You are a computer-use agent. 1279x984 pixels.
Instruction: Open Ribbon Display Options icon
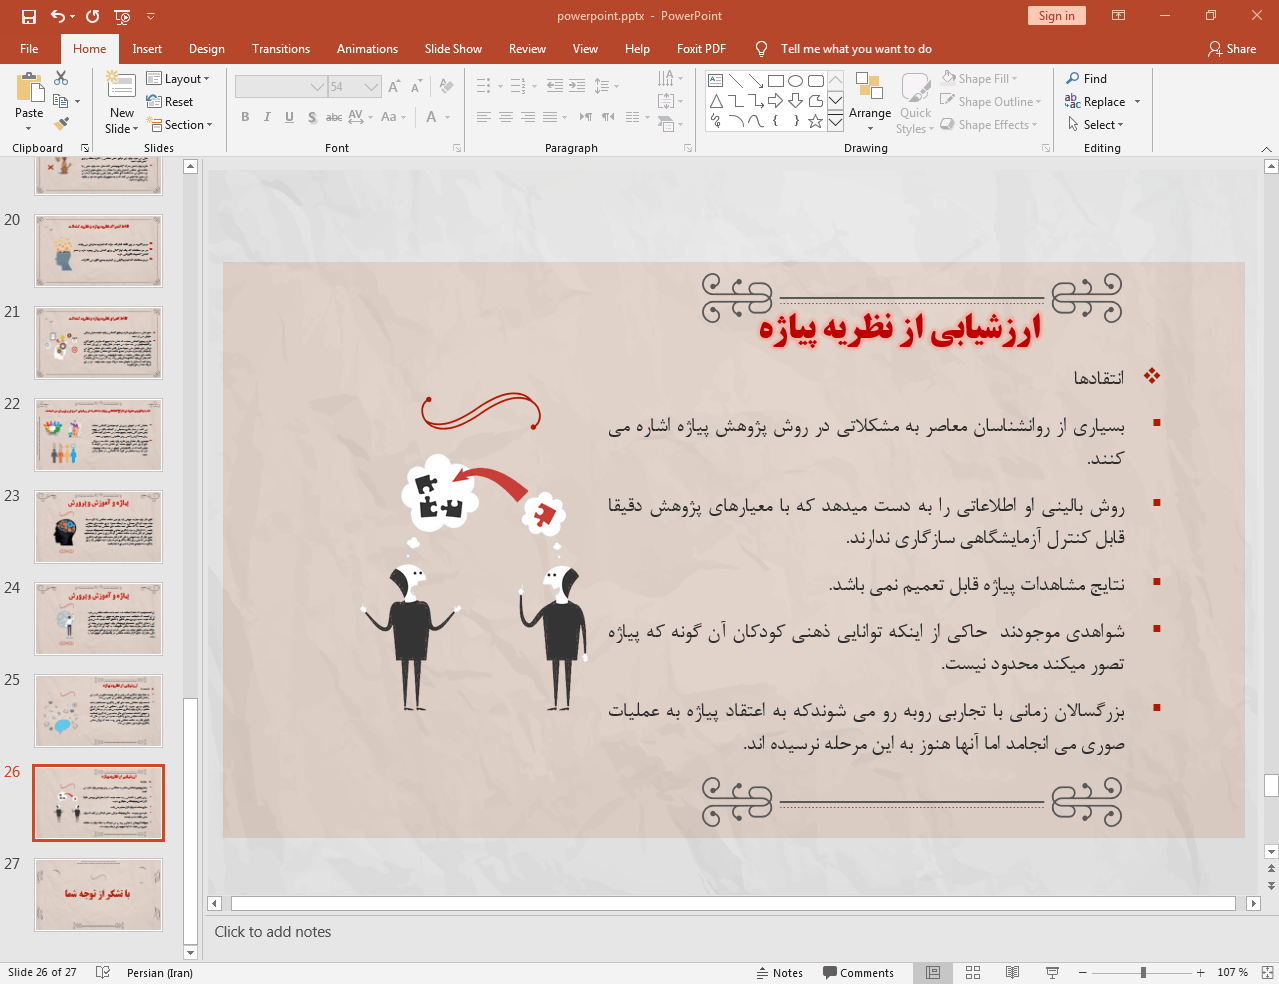(1118, 16)
